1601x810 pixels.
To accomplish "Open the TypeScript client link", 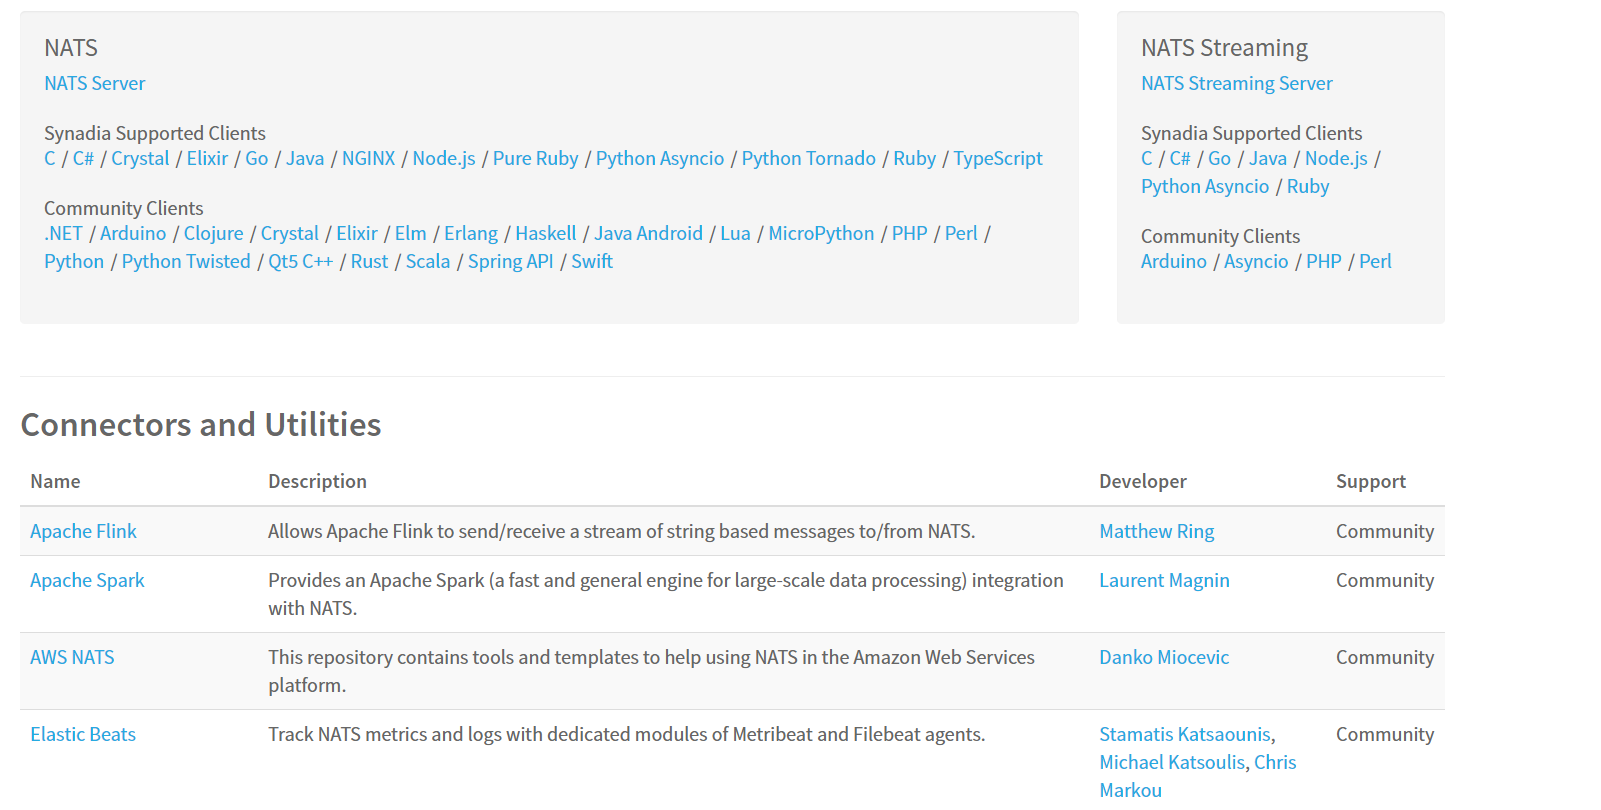I will pos(997,159).
